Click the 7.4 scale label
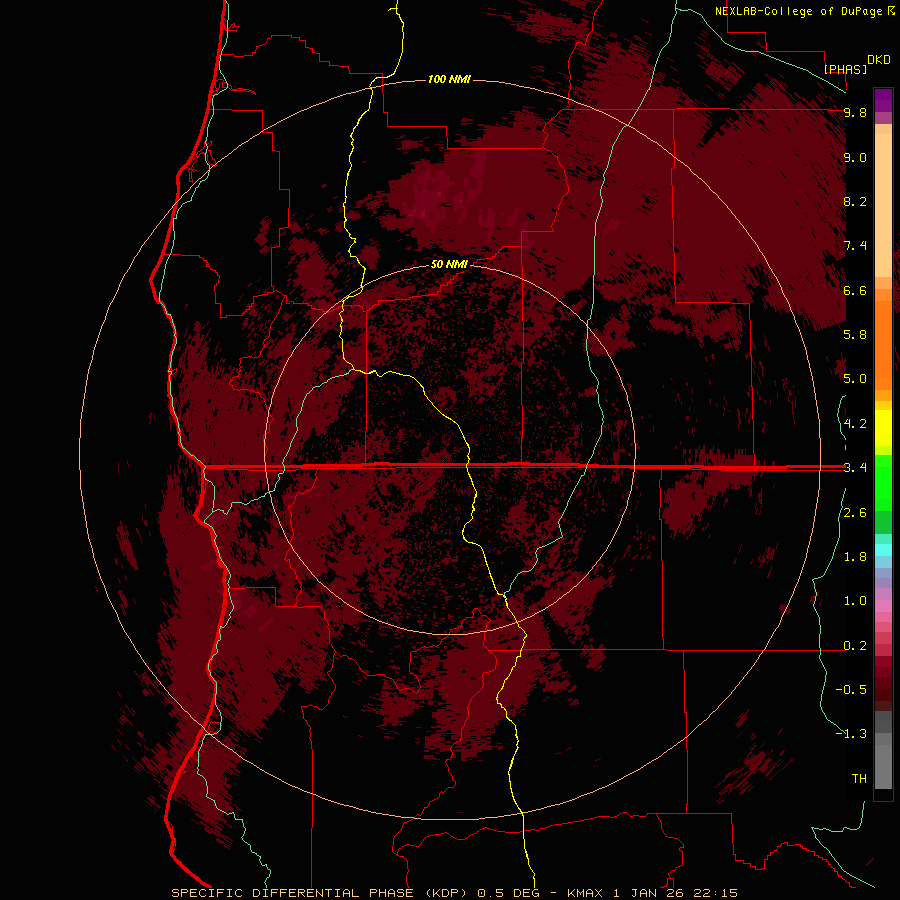The height and width of the screenshot is (900, 900). click(855, 246)
